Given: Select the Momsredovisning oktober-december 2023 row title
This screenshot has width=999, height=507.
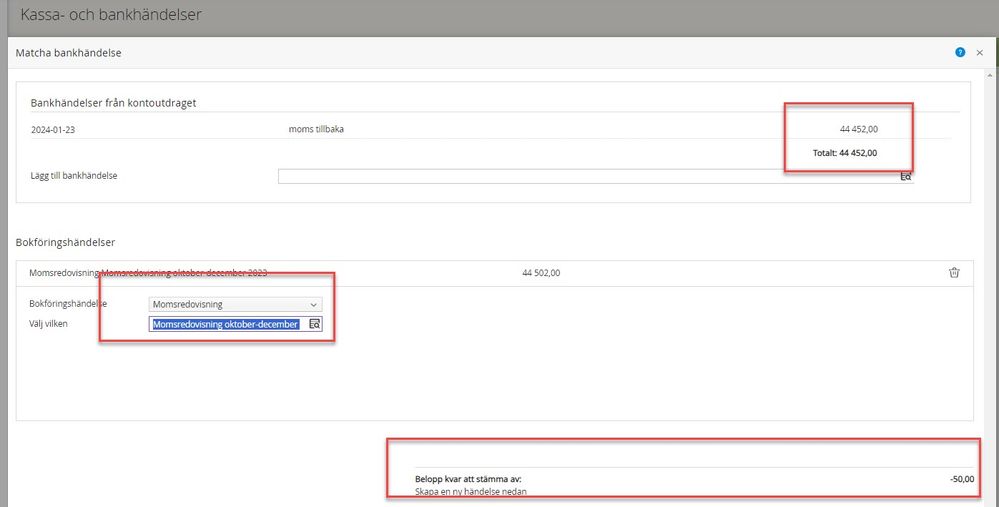Looking at the screenshot, I should click(149, 272).
